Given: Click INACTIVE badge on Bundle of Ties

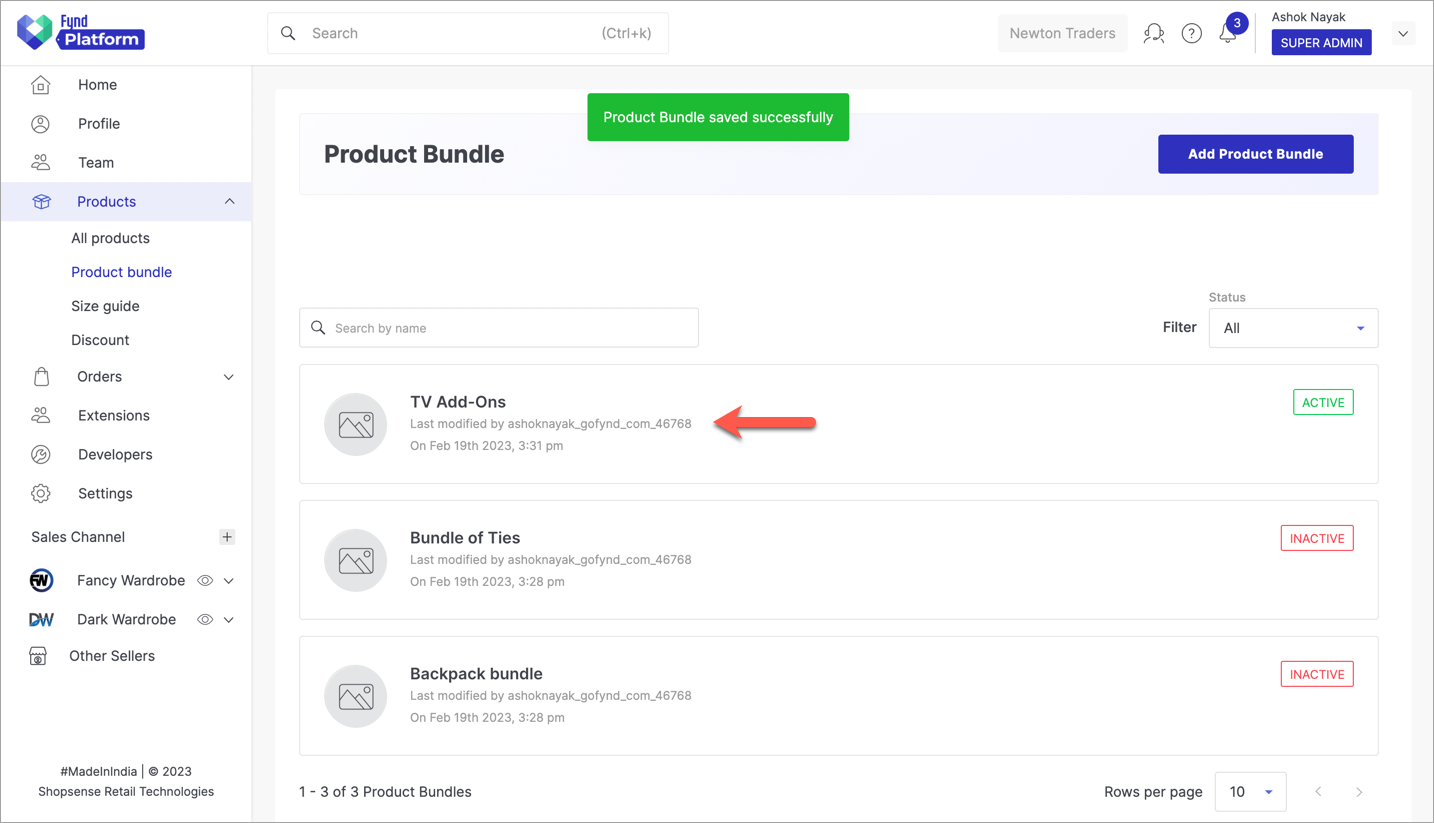Looking at the screenshot, I should [x=1317, y=538].
